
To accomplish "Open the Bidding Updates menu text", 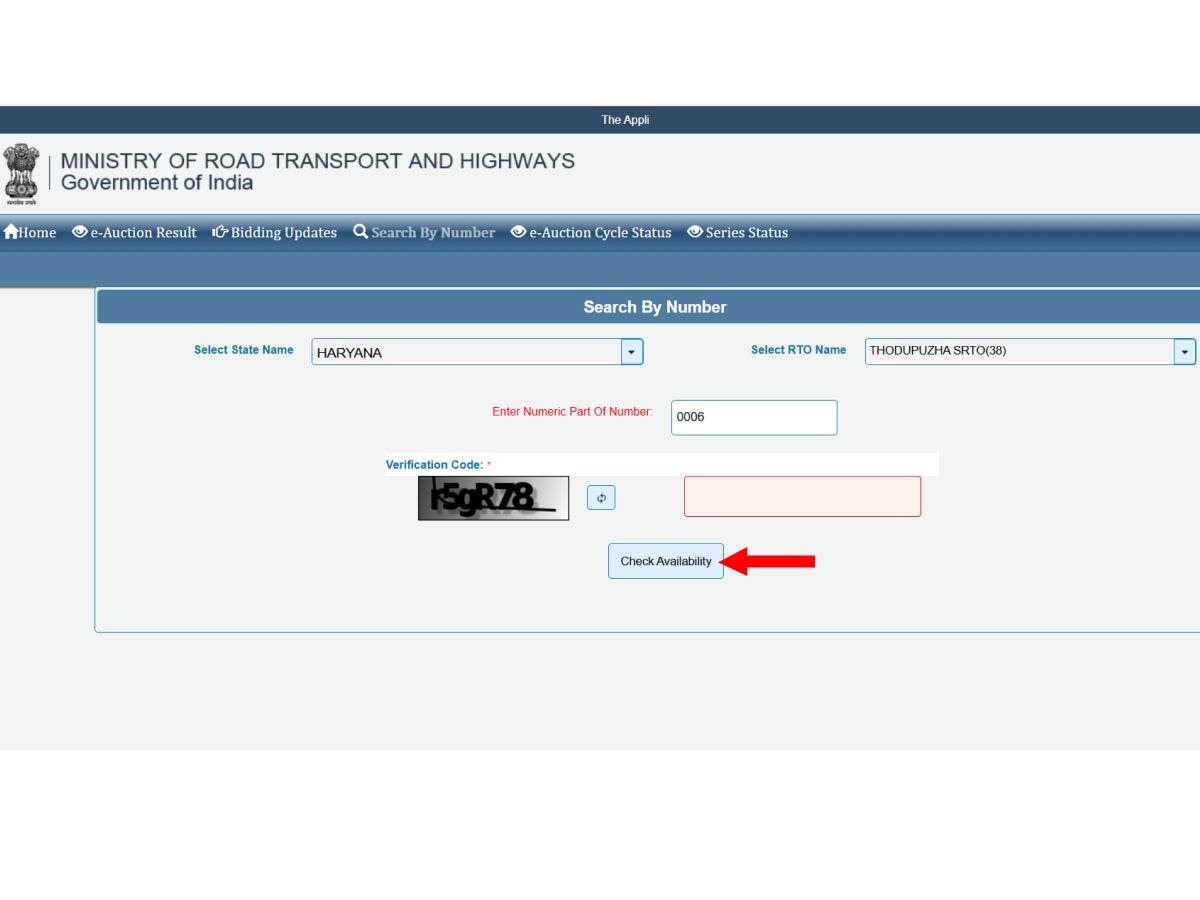I will coord(283,233).
